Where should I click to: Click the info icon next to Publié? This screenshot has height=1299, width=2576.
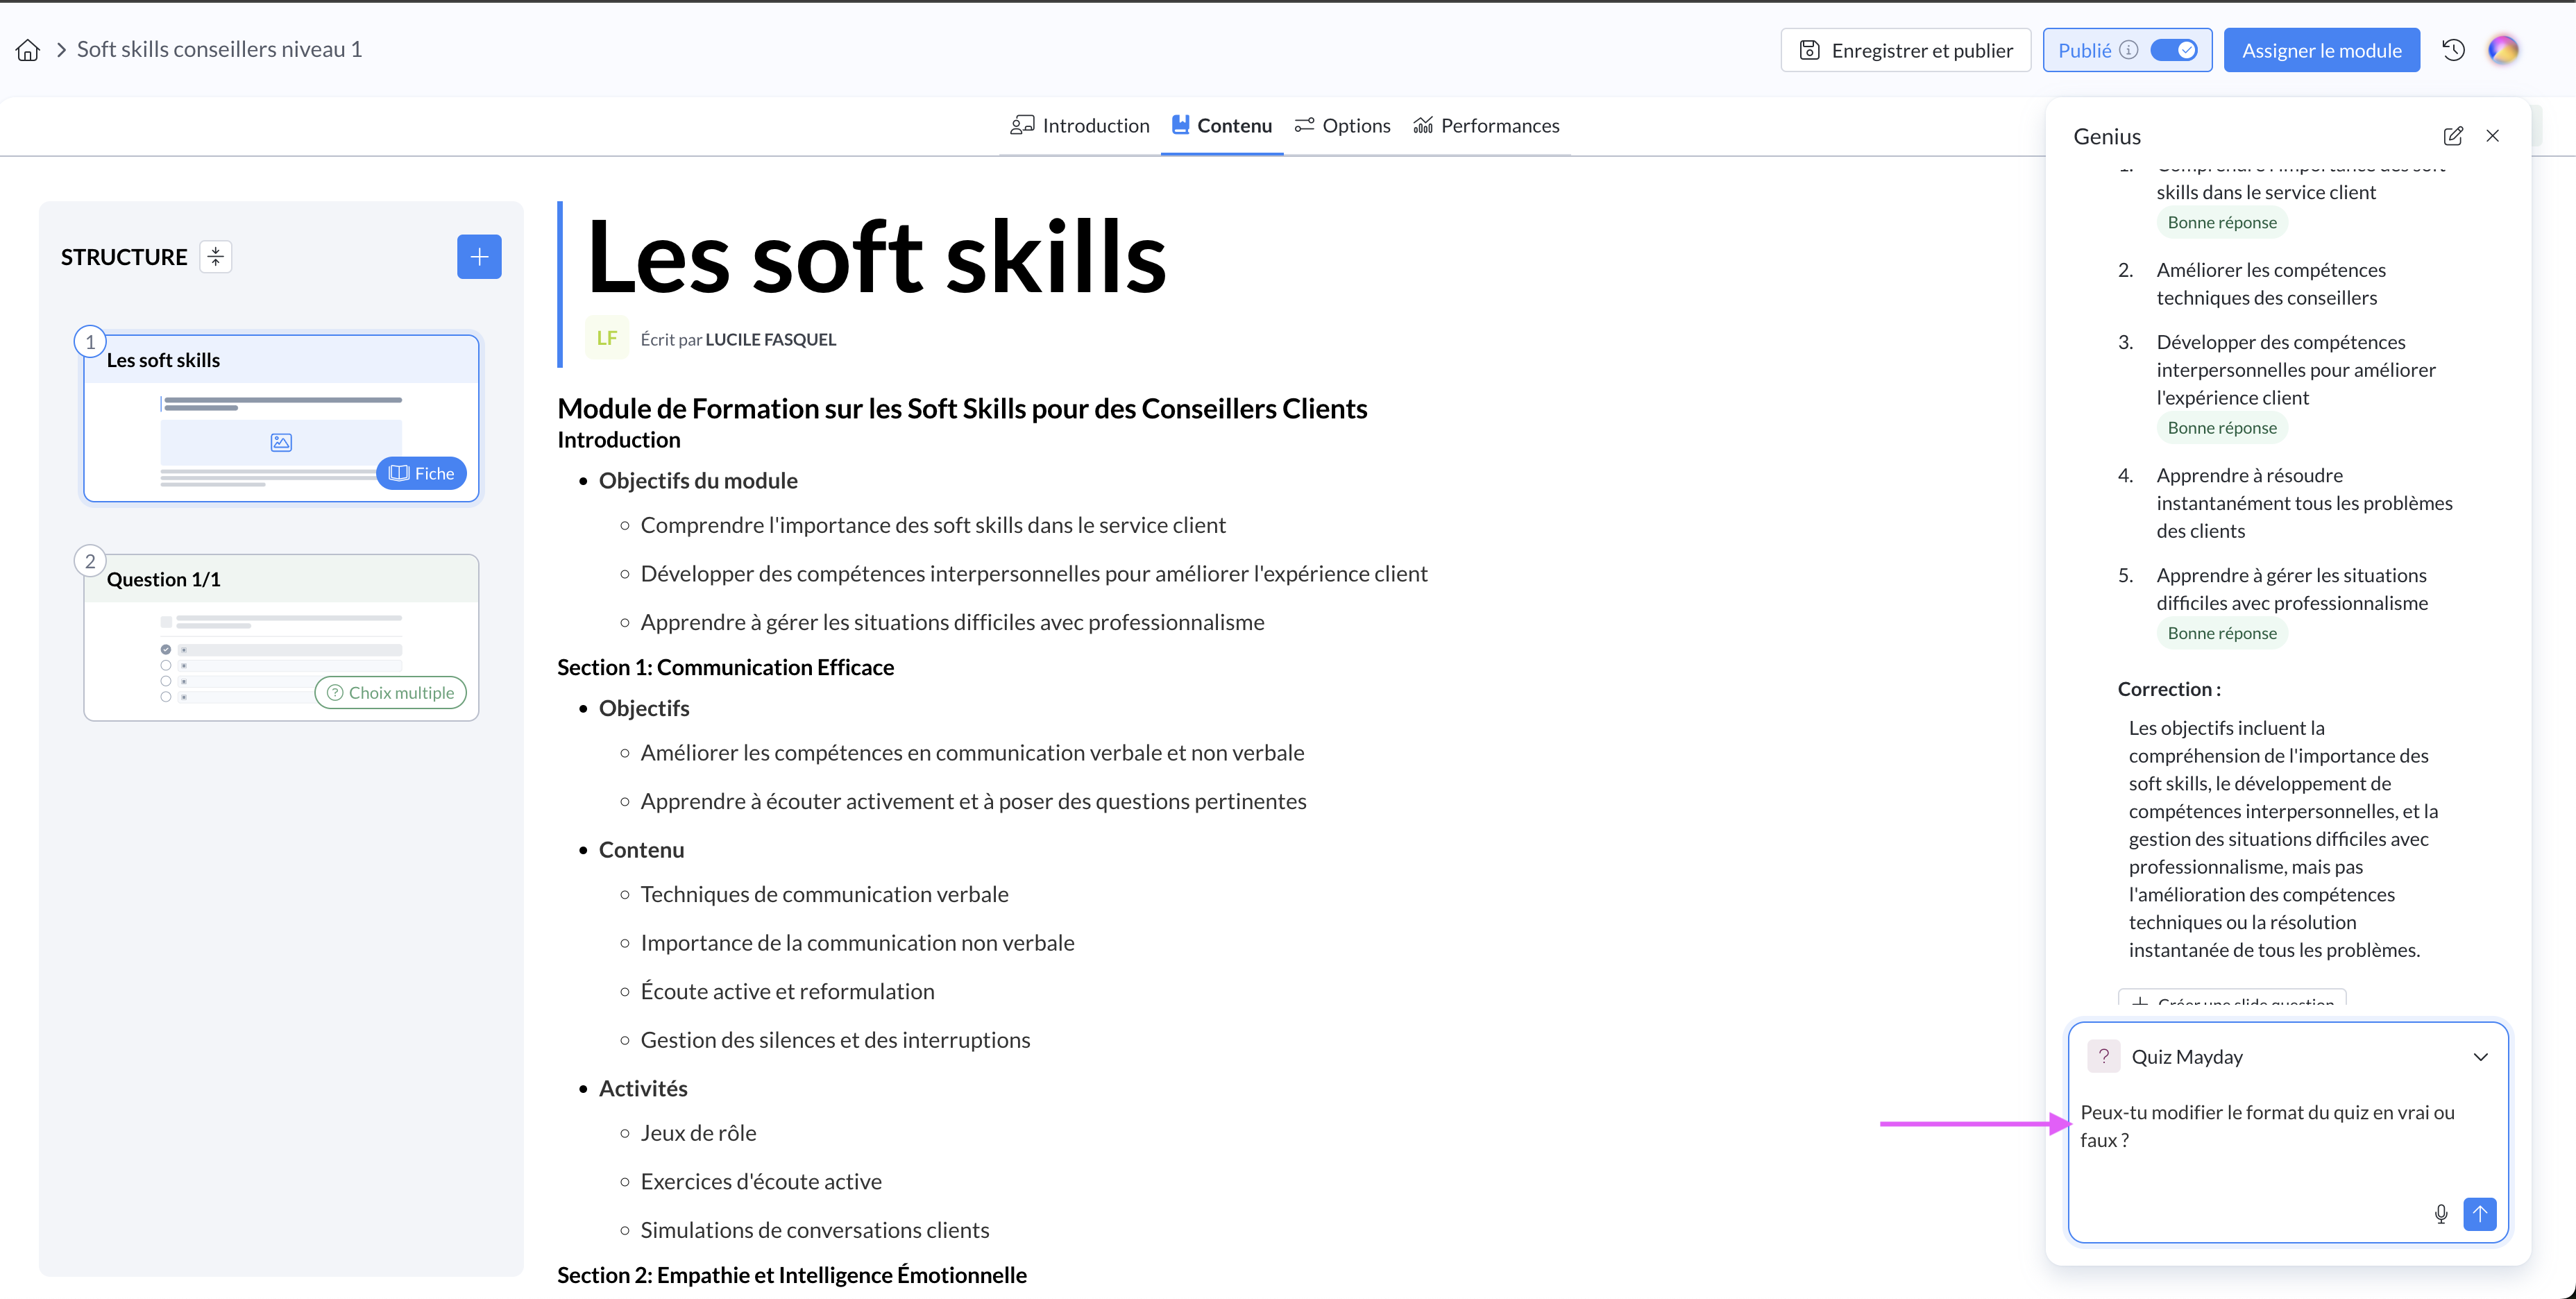click(x=2129, y=50)
